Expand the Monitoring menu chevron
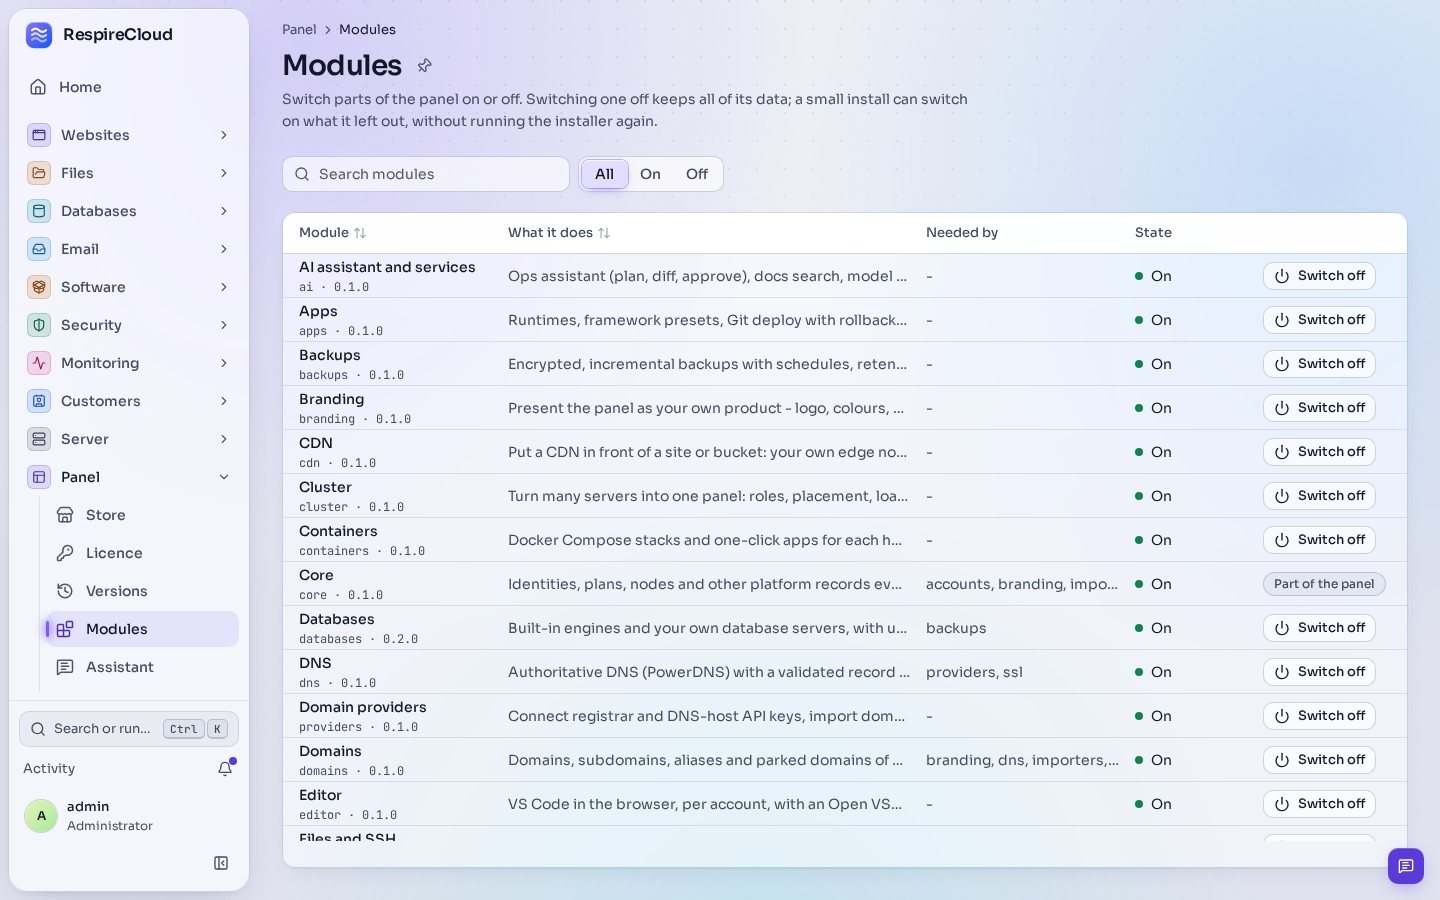The image size is (1440, 900). click(224, 363)
